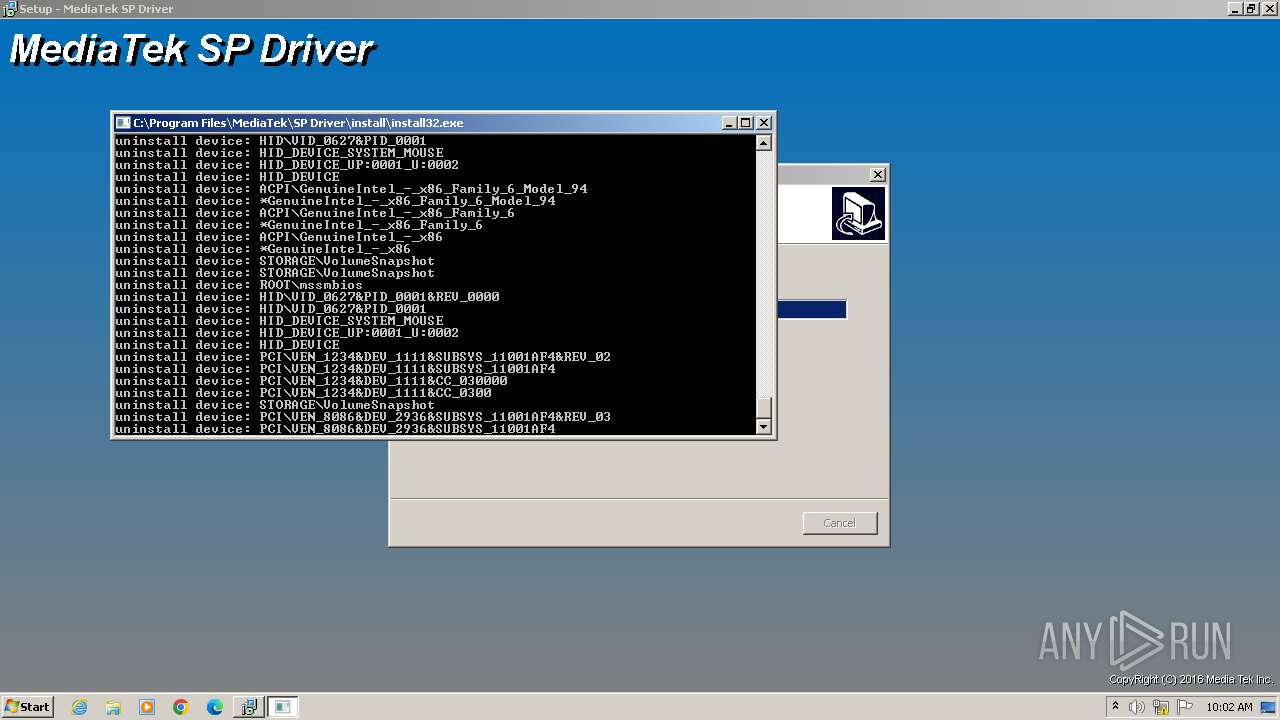Open the clock showing 10:02 AM

pyautogui.click(x=1229, y=707)
